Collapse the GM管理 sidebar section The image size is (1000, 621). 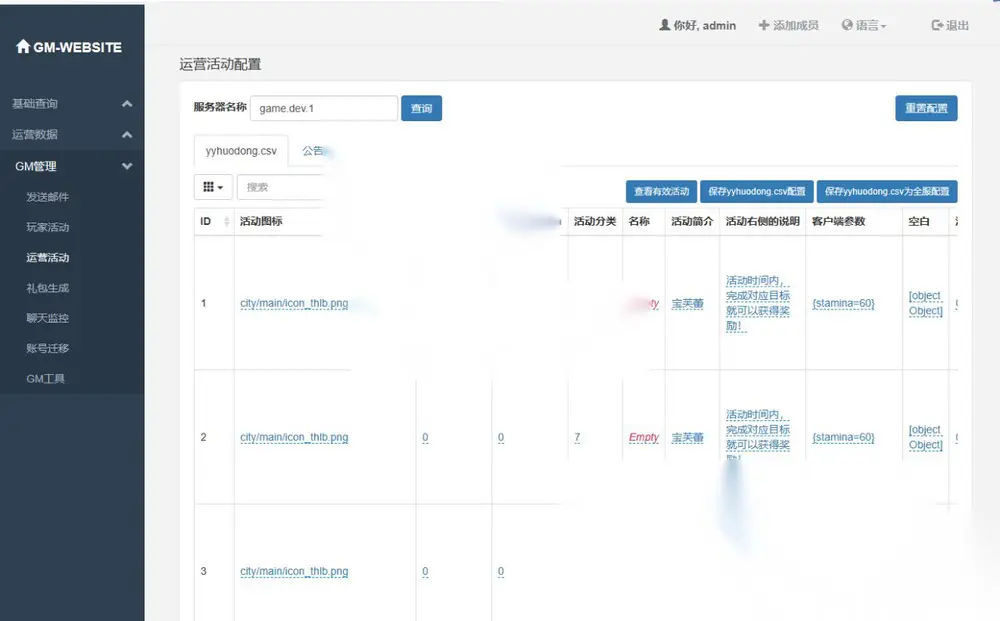pyautogui.click(x=72, y=166)
